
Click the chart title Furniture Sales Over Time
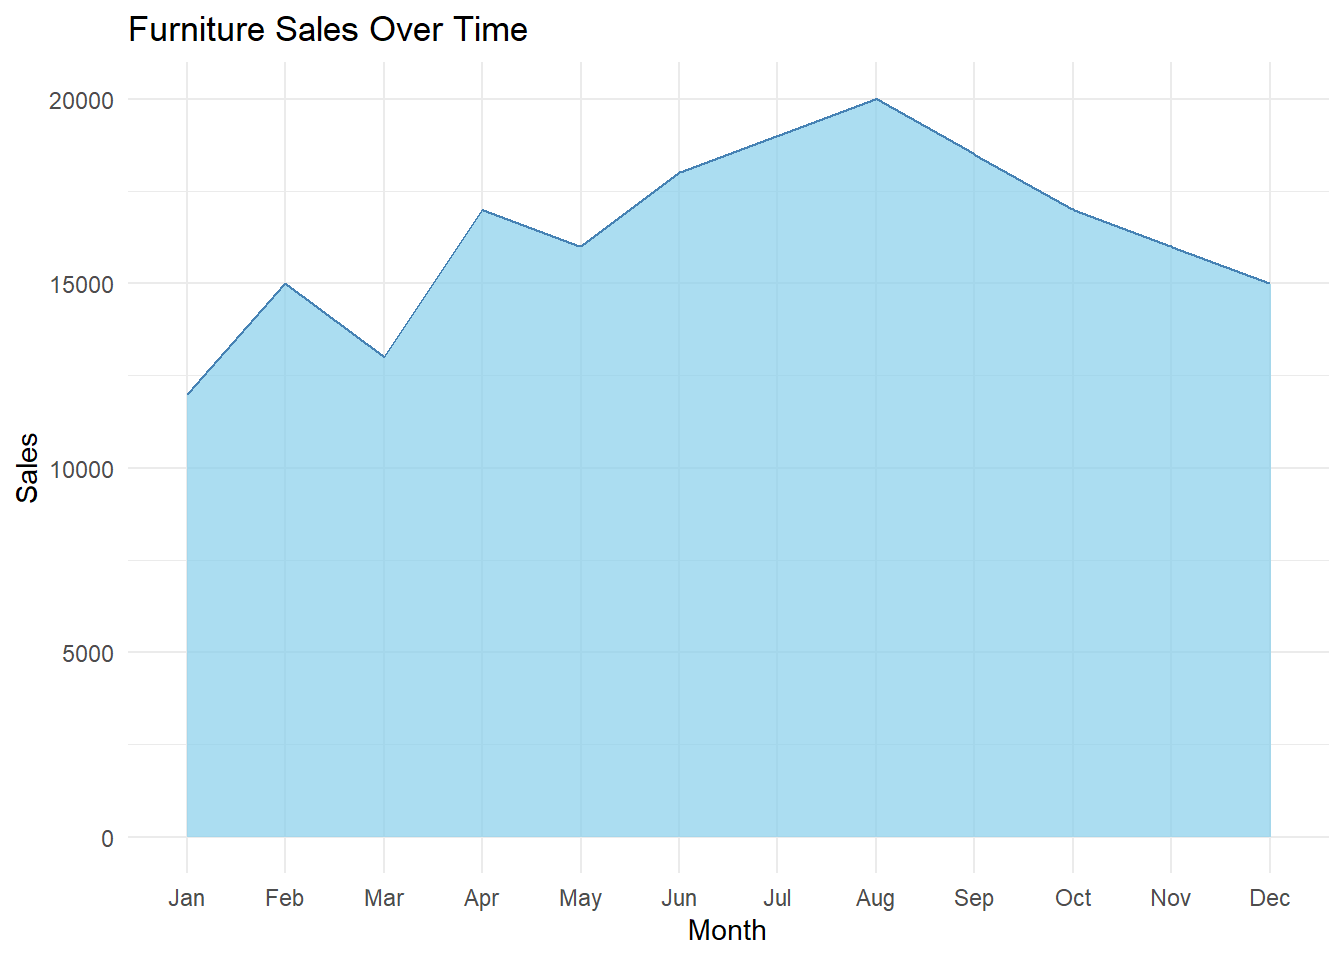(x=328, y=30)
